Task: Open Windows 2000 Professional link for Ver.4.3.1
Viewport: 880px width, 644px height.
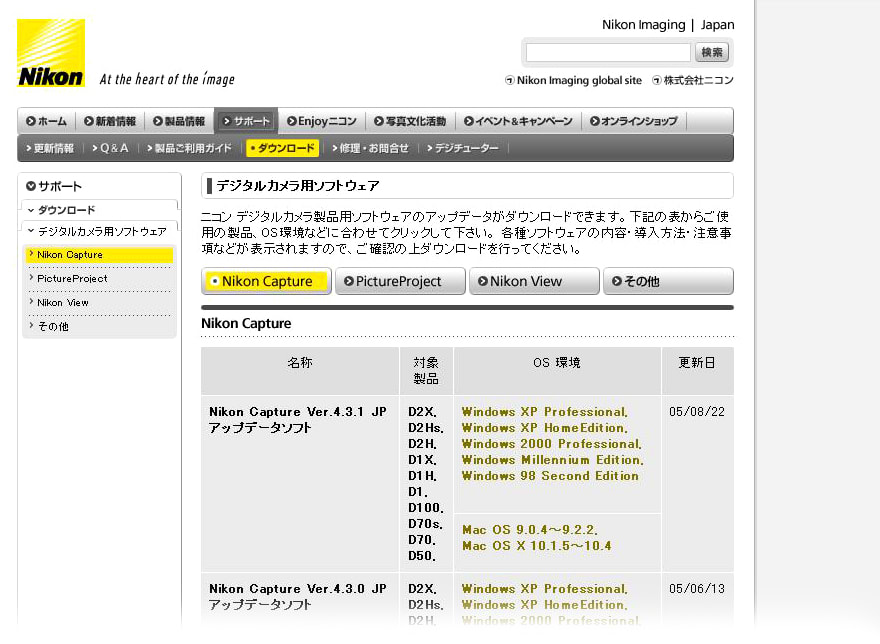Action: pos(551,444)
